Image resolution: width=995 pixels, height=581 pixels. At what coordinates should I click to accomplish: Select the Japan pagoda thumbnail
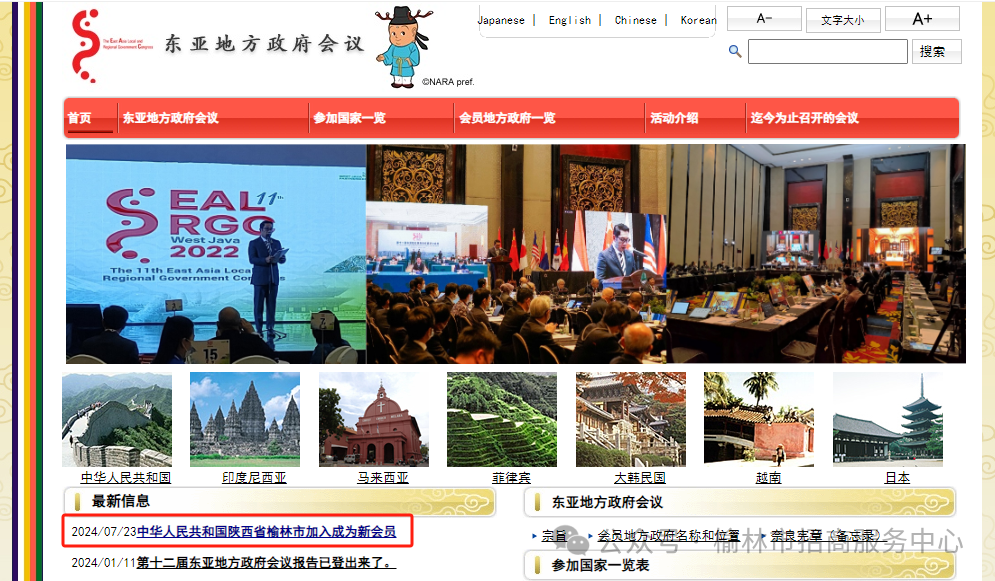(x=887, y=420)
